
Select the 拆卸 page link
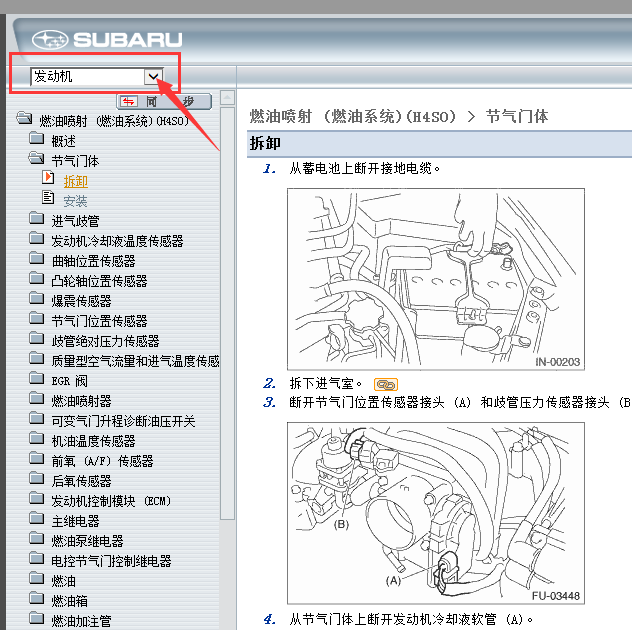tap(75, 181)
